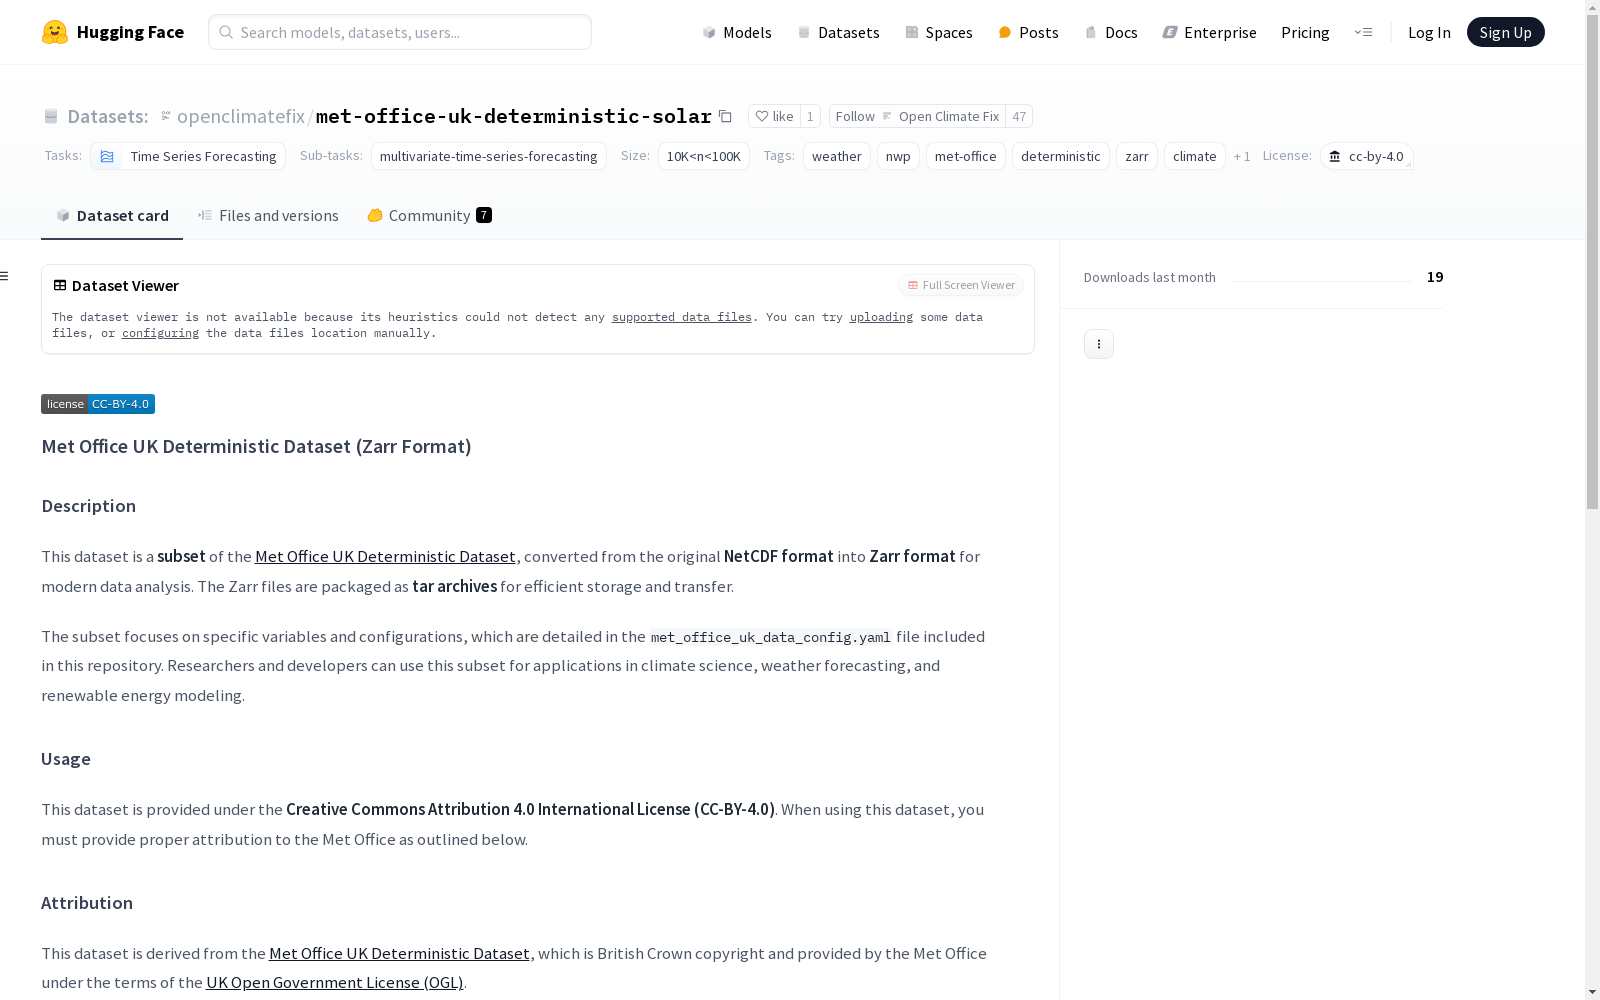This screenshot has width=1600, height=1000.
Task: Go to Datasets in navigation
Action: pos(838,32)
